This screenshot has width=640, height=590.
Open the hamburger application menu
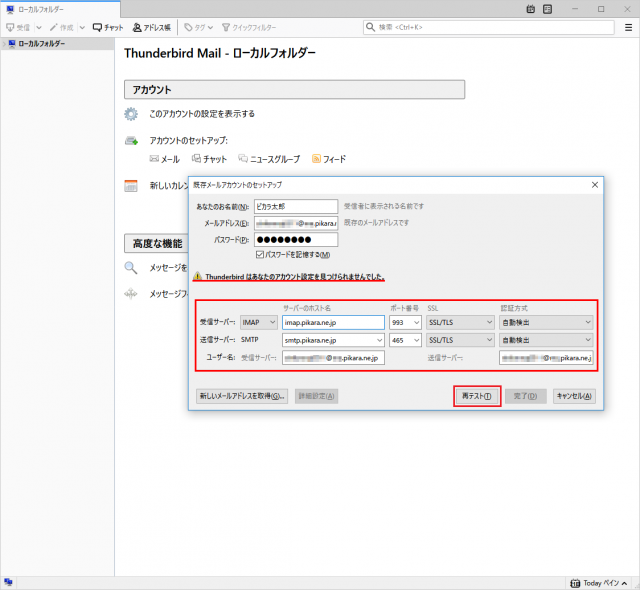tap(627, 28)
